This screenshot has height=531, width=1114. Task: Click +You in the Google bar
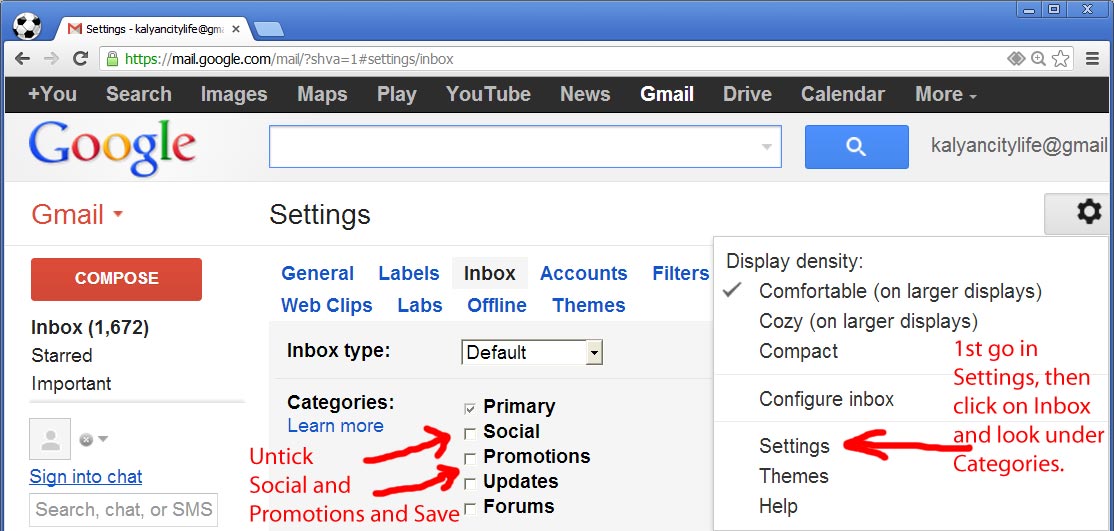pyautogui.click(x=53, y=94)
